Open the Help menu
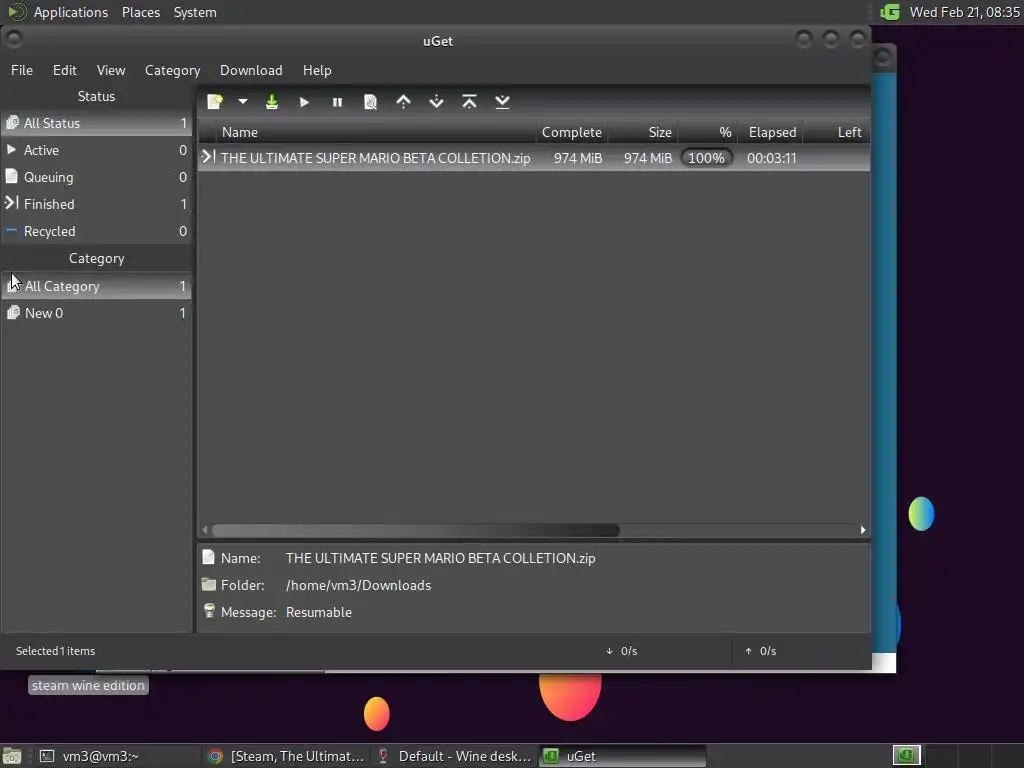 317,70
